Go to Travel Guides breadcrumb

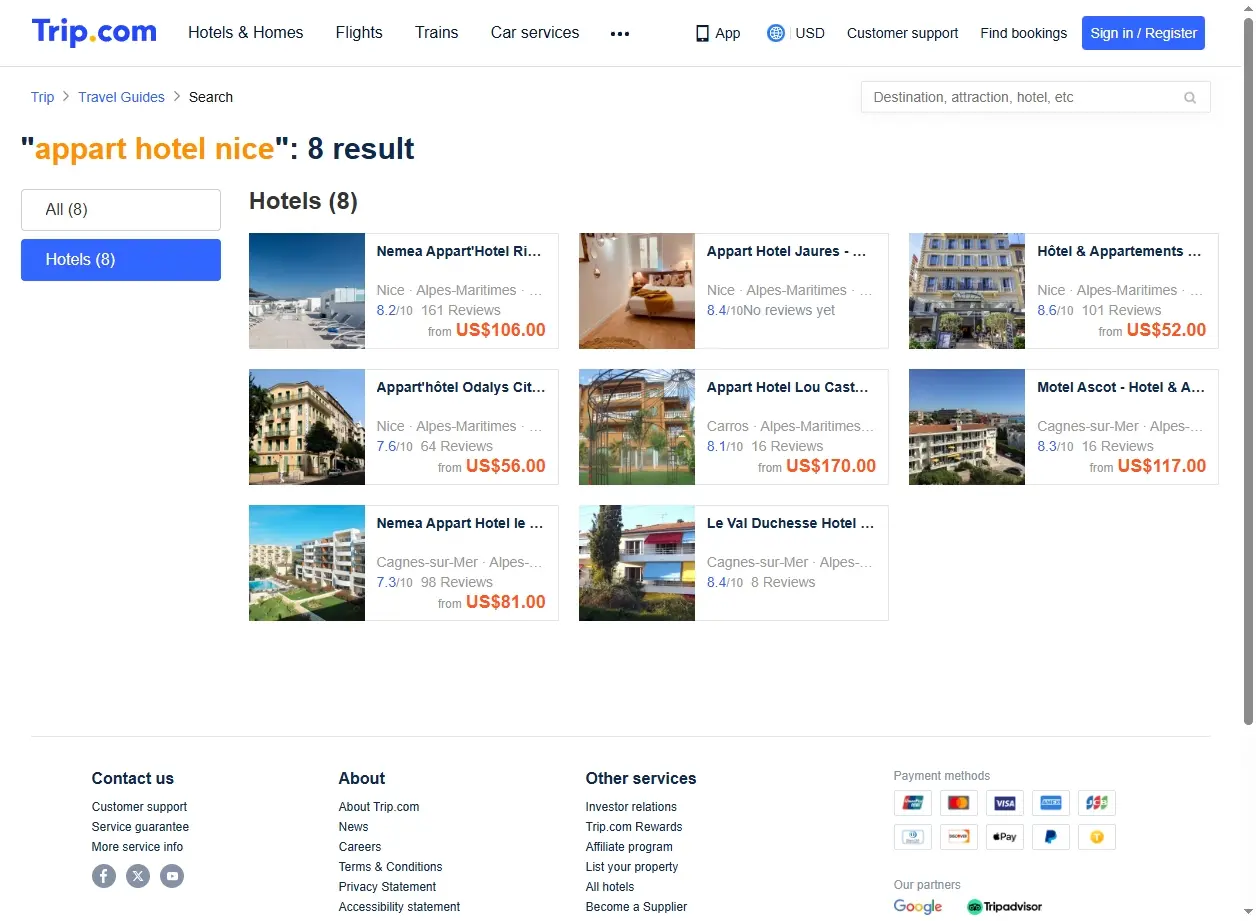tap(121, 97)
